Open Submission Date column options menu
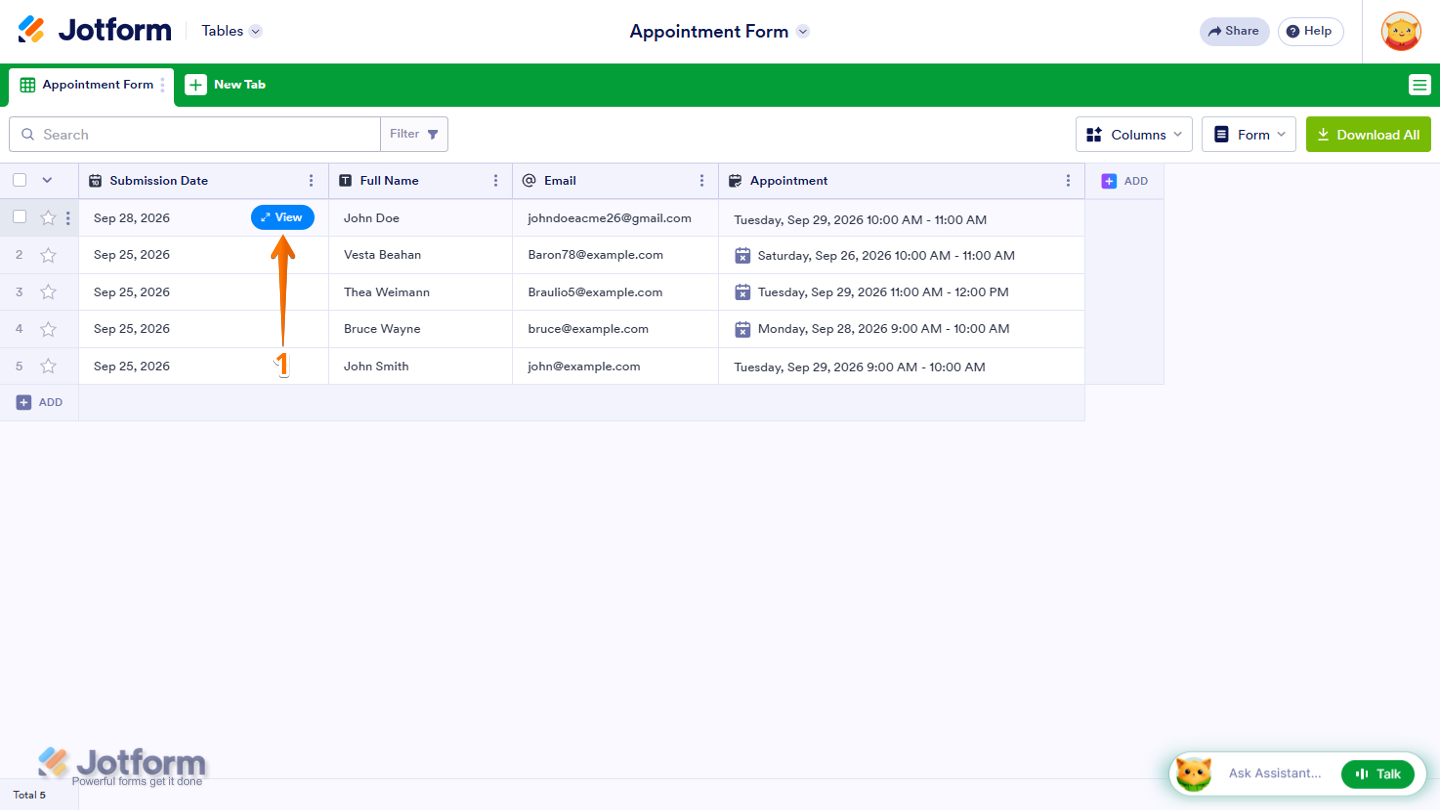The height and width of the screenshot is (810, 1440). click(311, 181)
